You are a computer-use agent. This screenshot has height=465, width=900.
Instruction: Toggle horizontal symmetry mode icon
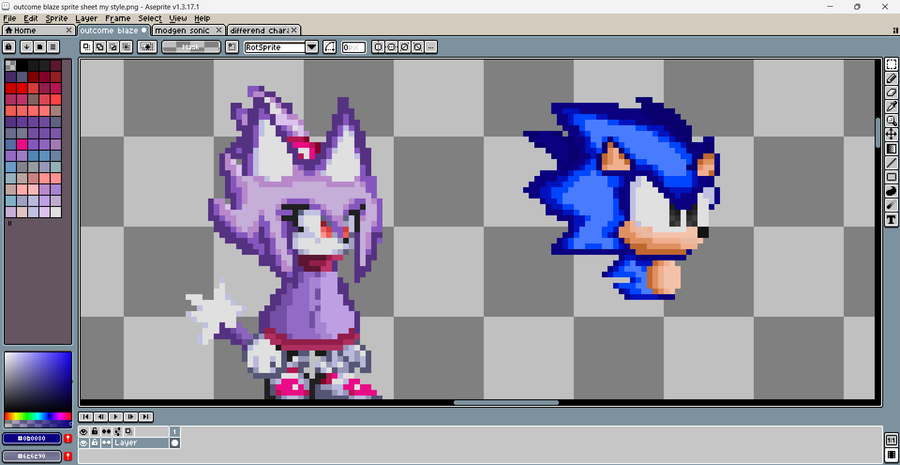pyautogui.click(x=378, y=47)
